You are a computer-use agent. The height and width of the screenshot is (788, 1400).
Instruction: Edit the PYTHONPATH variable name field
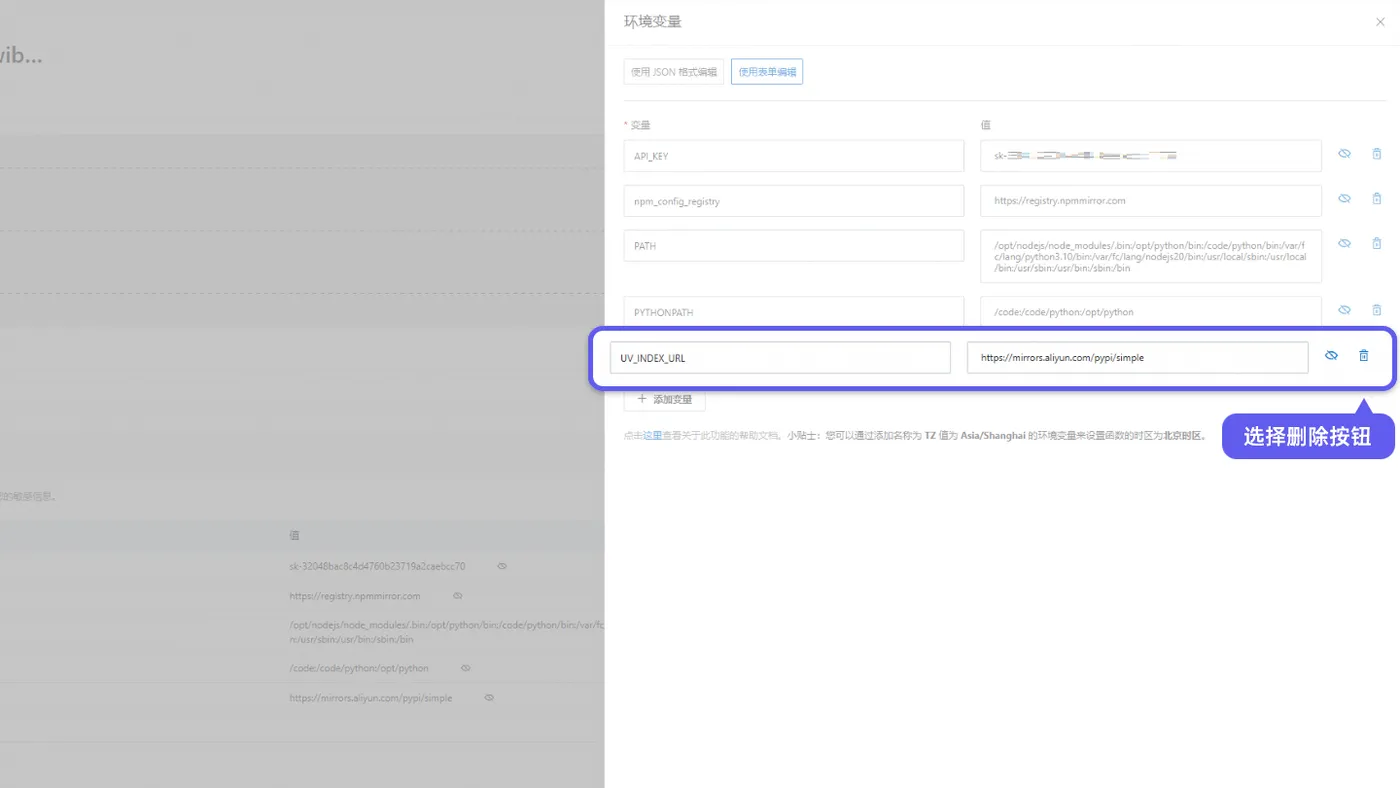pyautogui.click(x=794, y=311)
